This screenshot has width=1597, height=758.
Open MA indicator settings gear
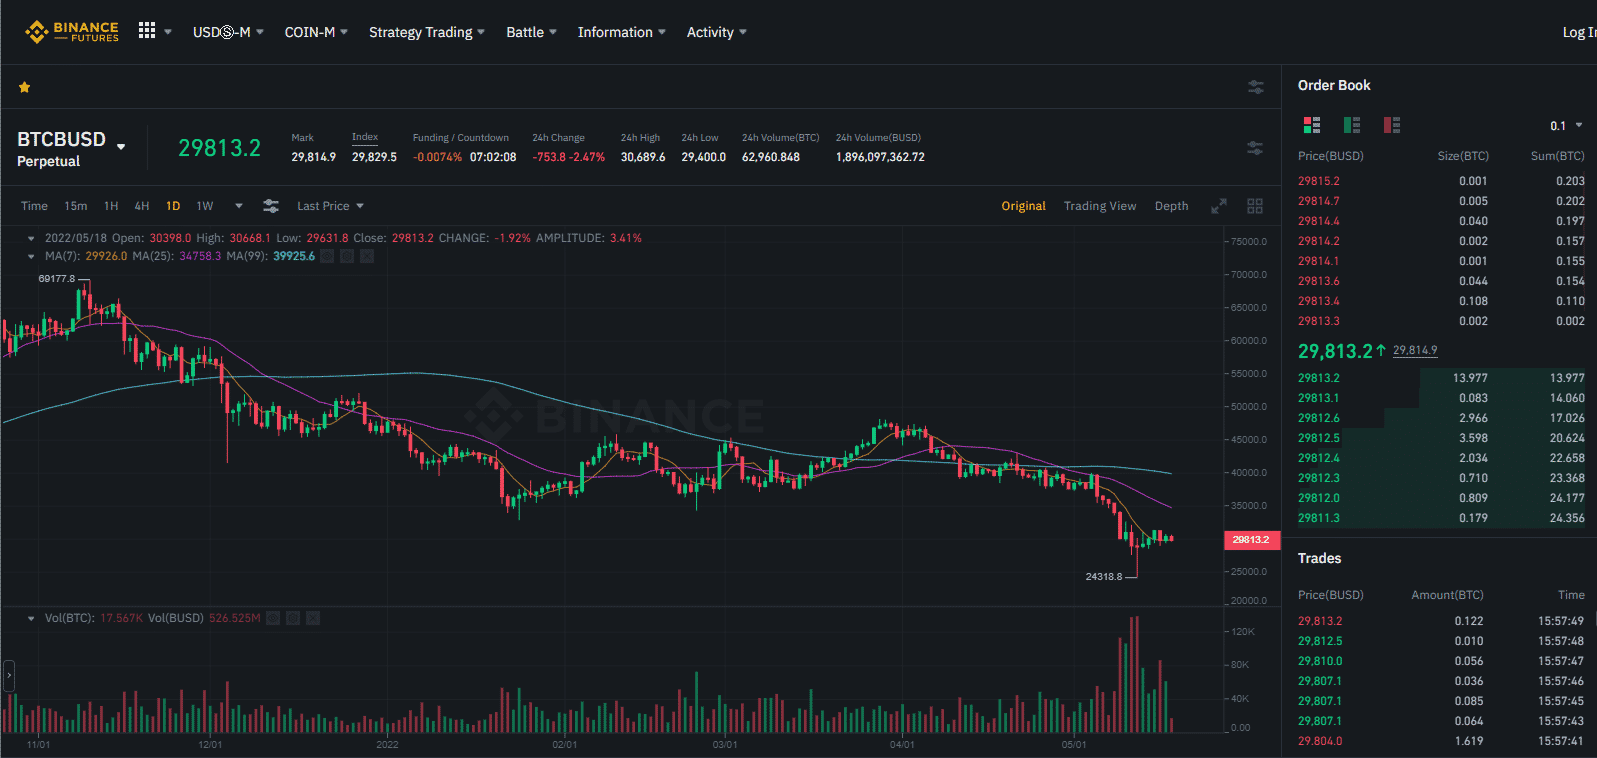(x=347, y=256)
